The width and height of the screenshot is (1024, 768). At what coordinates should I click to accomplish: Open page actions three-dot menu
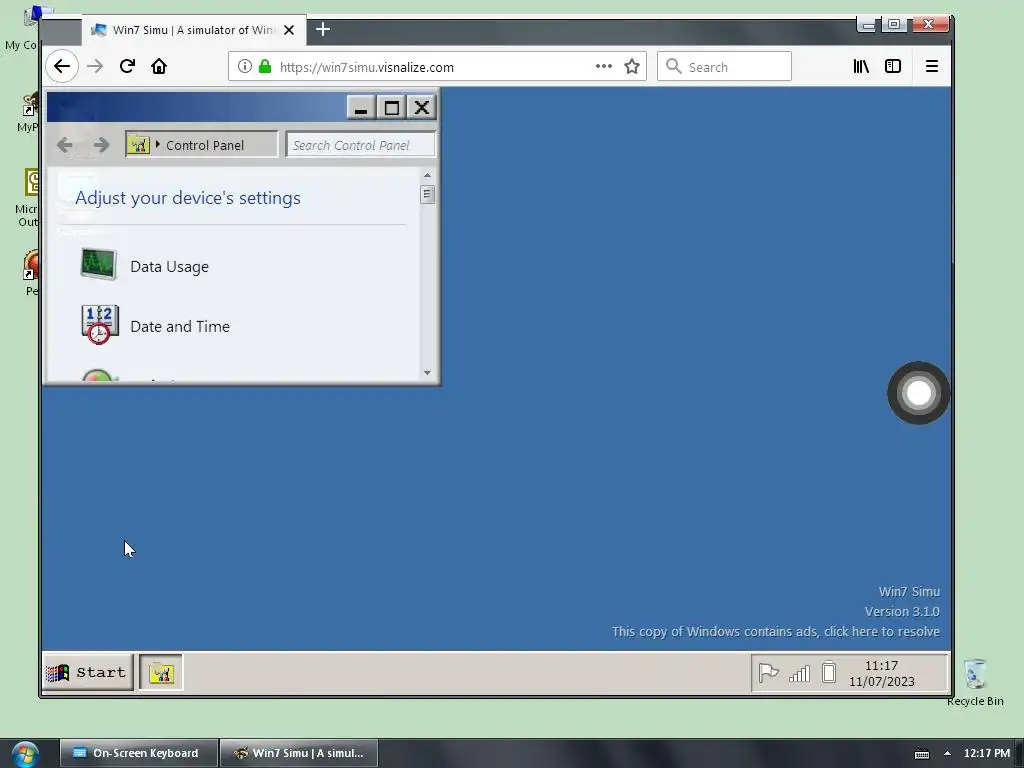click(603, 66)
